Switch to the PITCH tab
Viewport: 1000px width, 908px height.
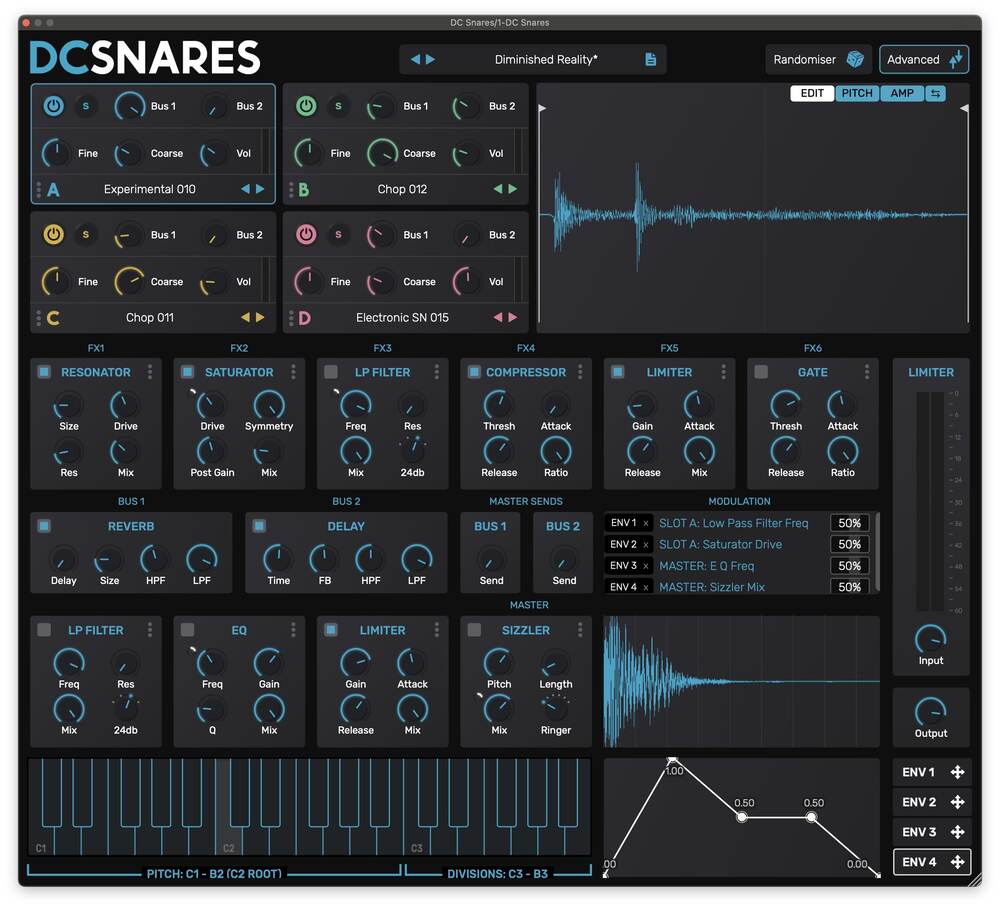(x=857, y=93)
